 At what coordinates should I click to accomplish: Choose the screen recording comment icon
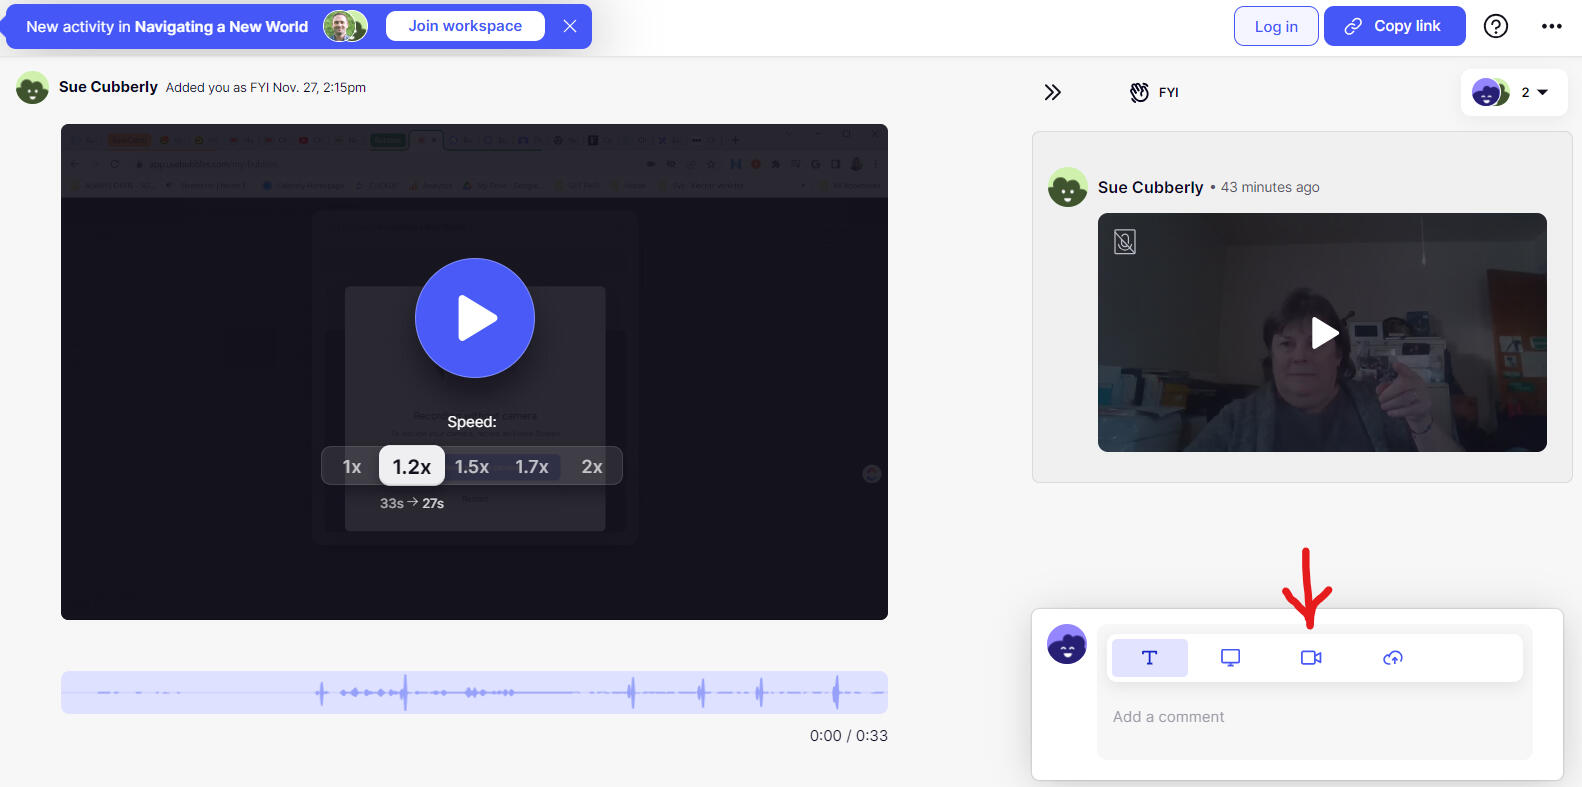coord(1230,658)
